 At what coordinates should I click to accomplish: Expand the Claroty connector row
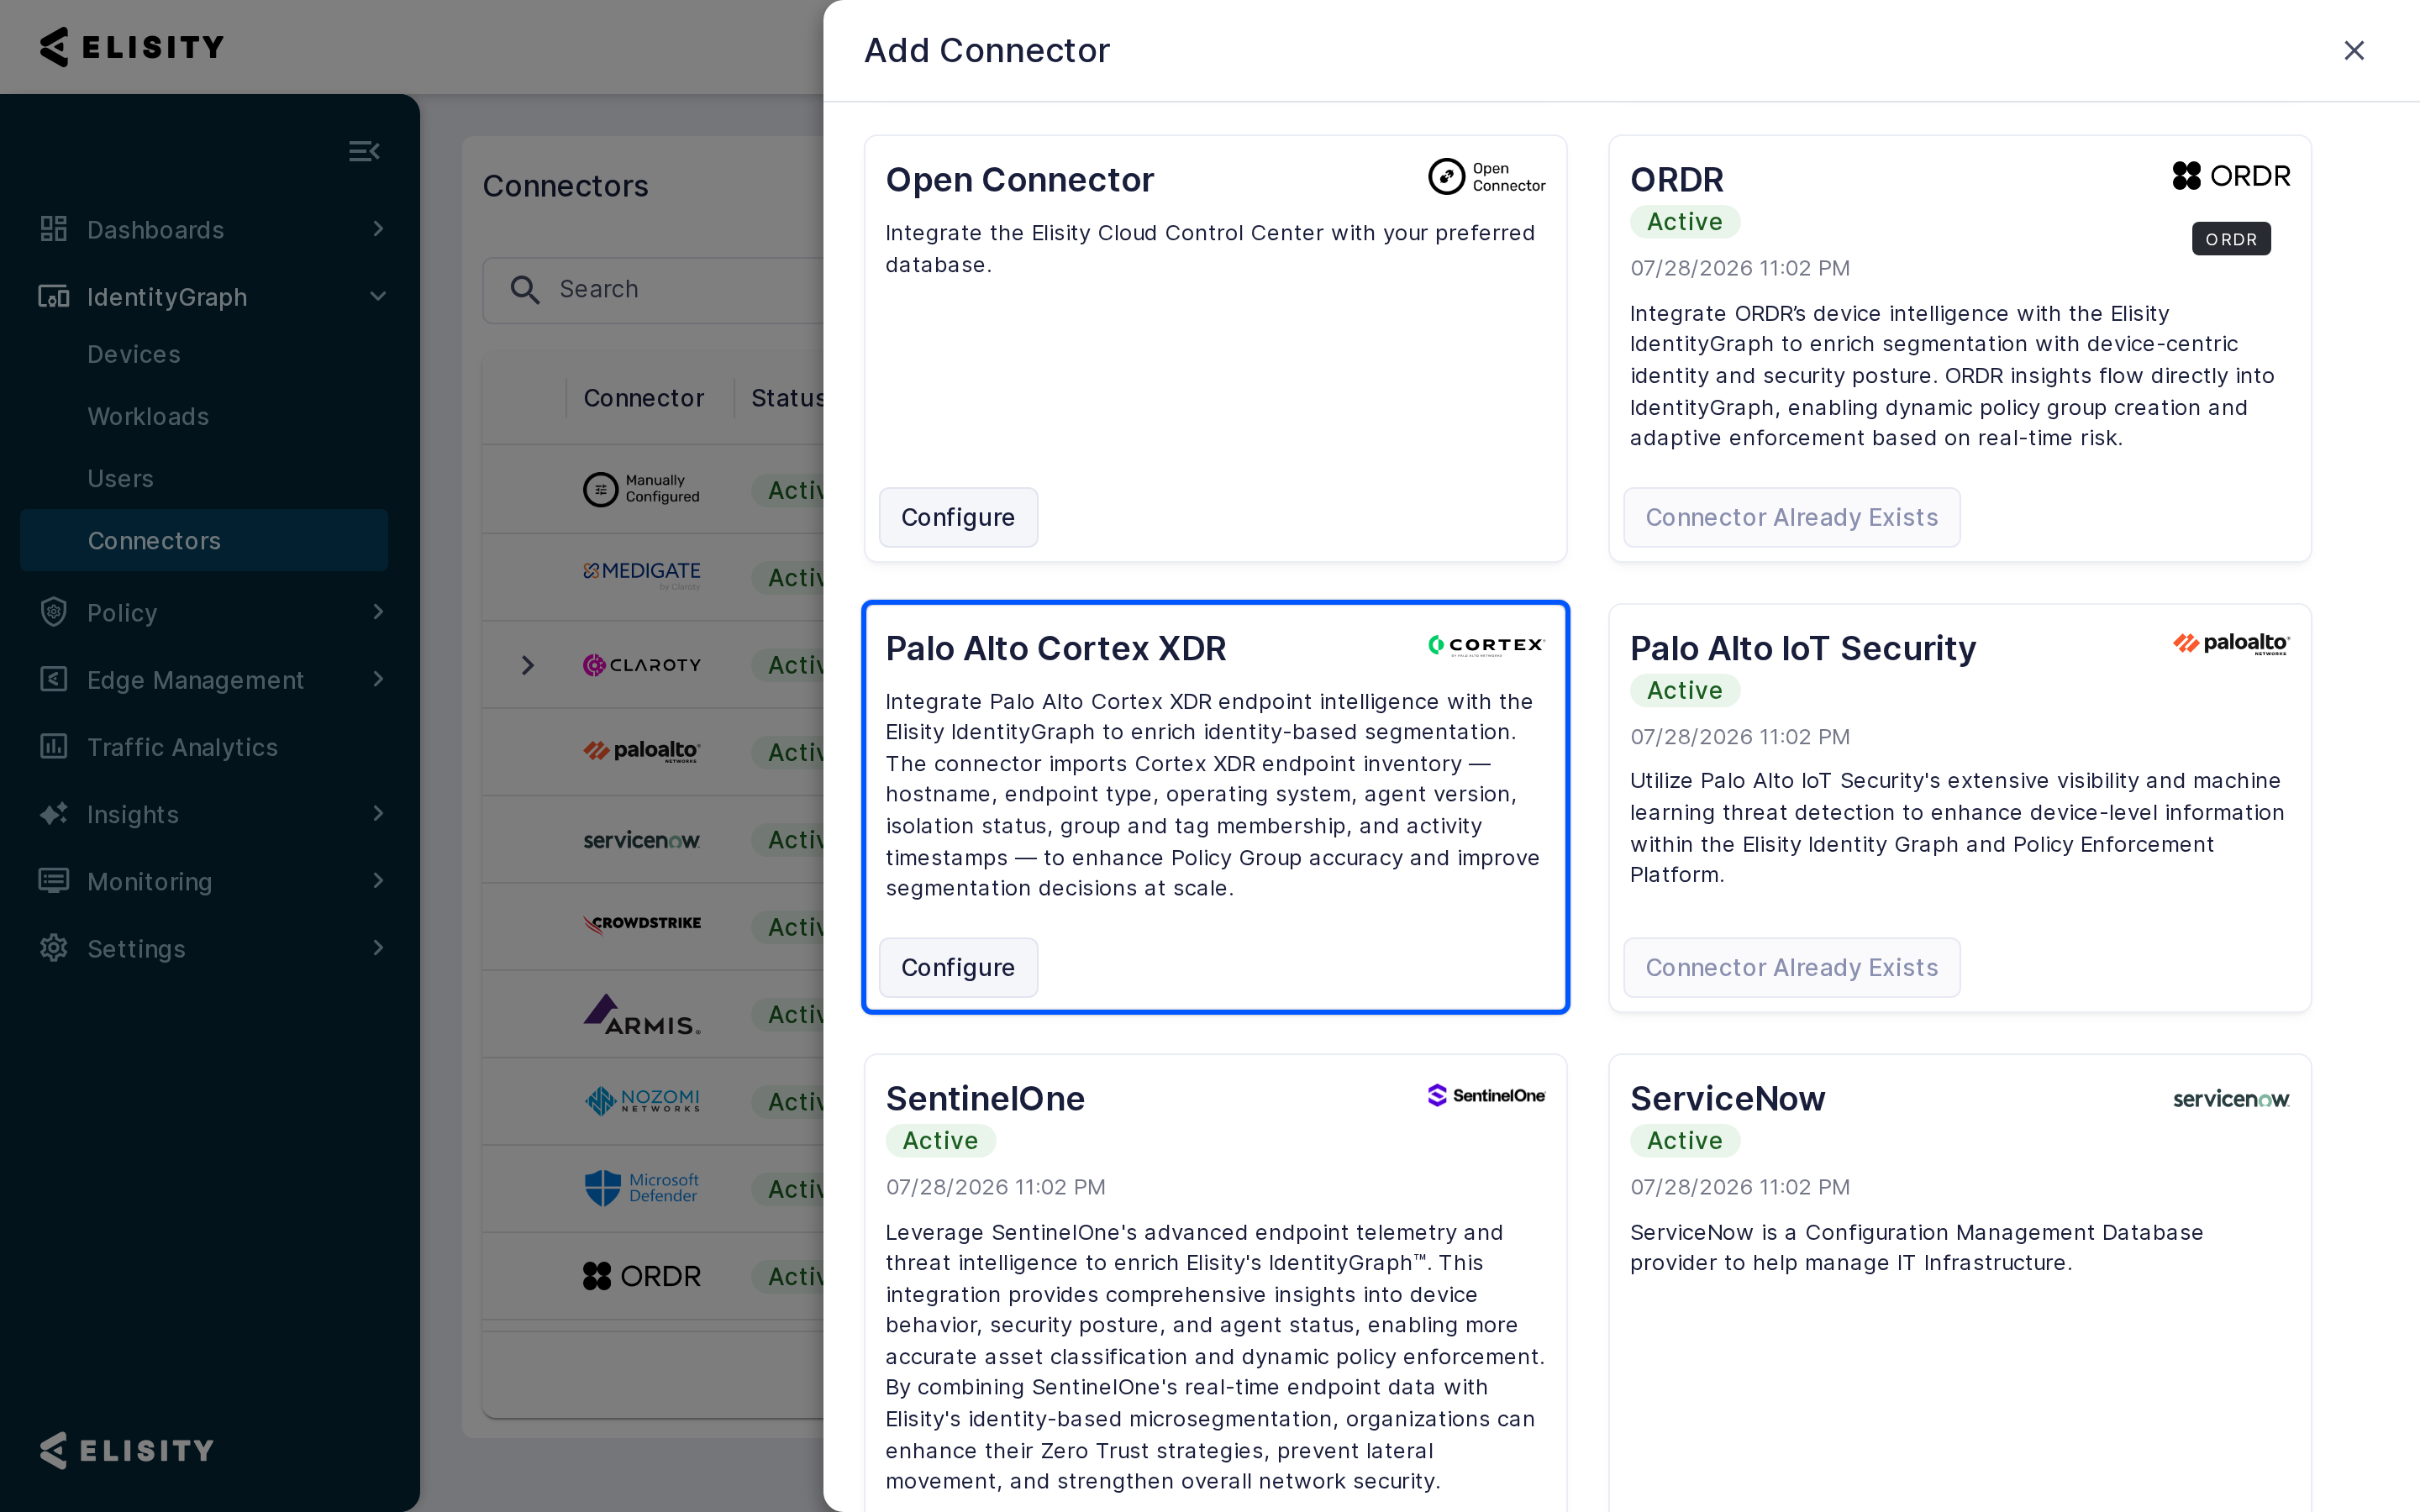[x=528, y=665]
